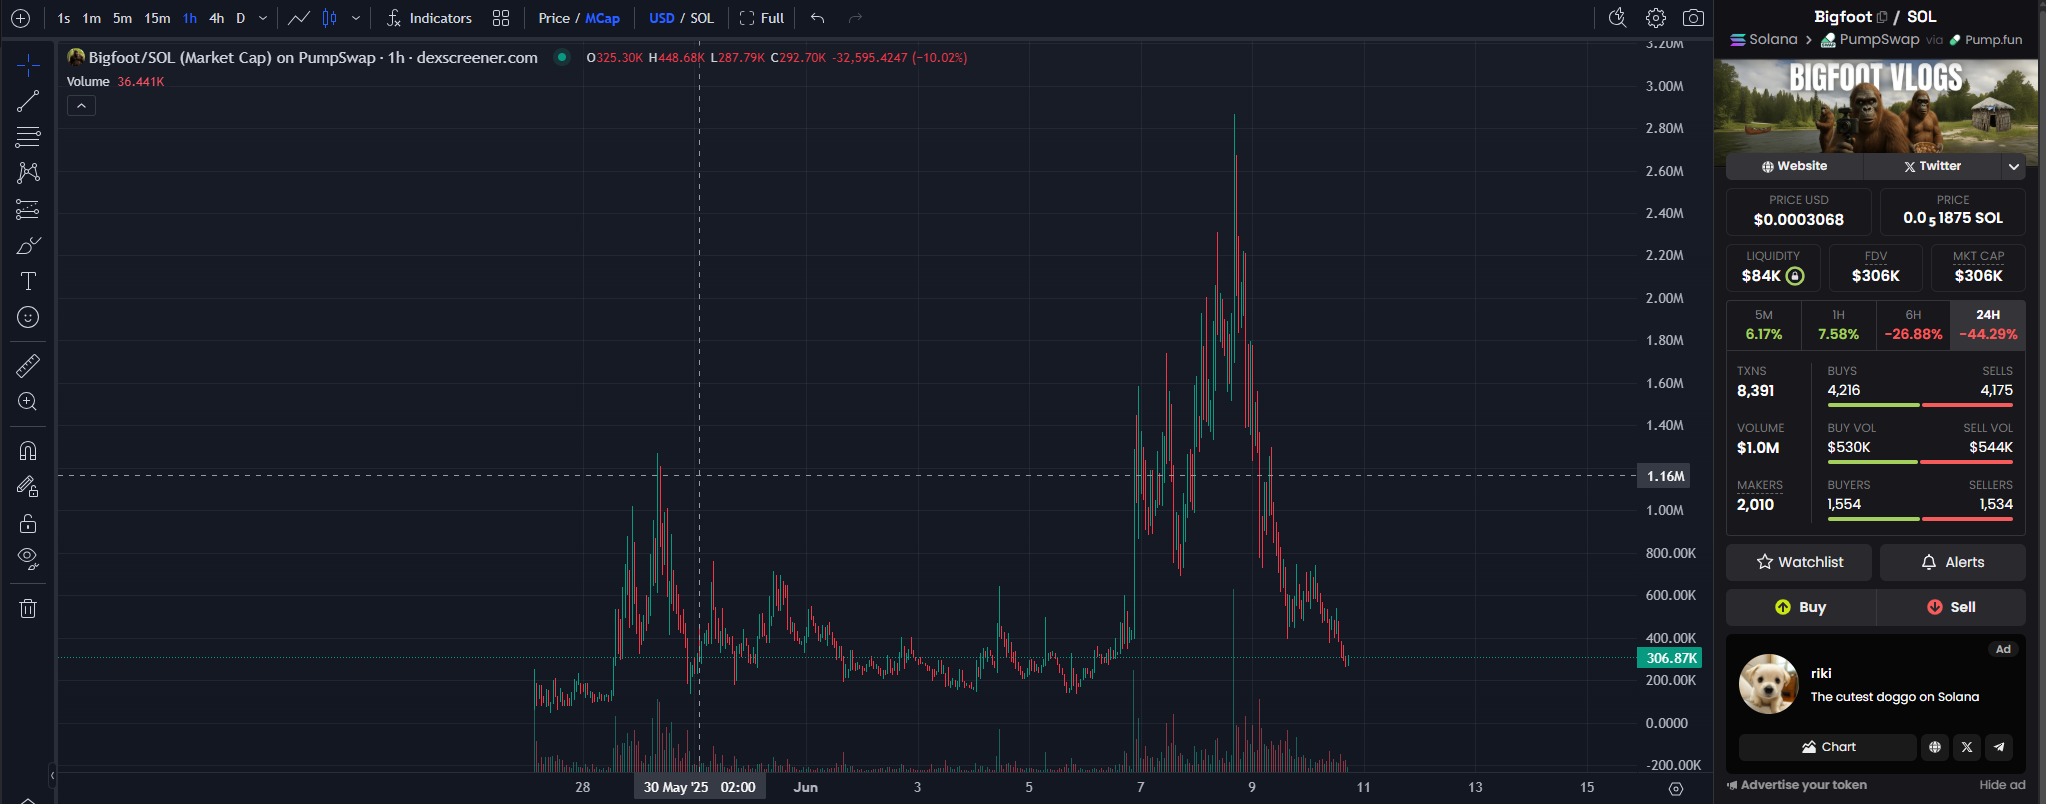Select the crosshair cursor tool

click(x=28, y=65)
